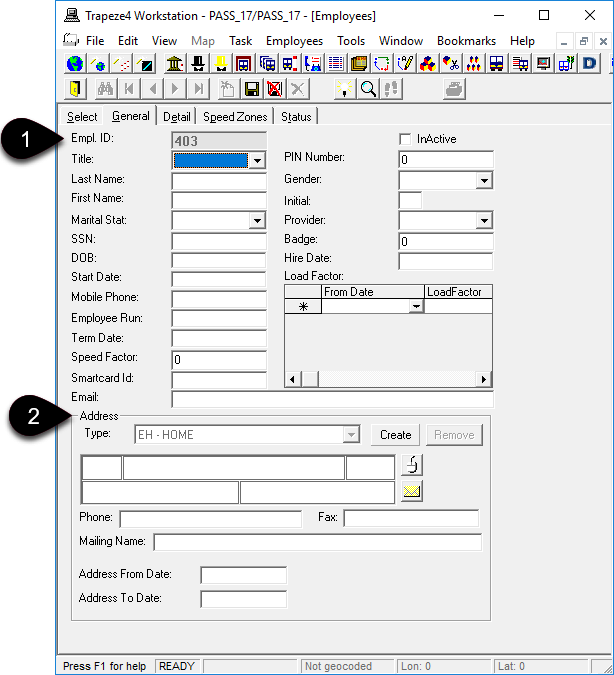
Task: Open the Bookmarks menu
Action: tap(466, 41)
